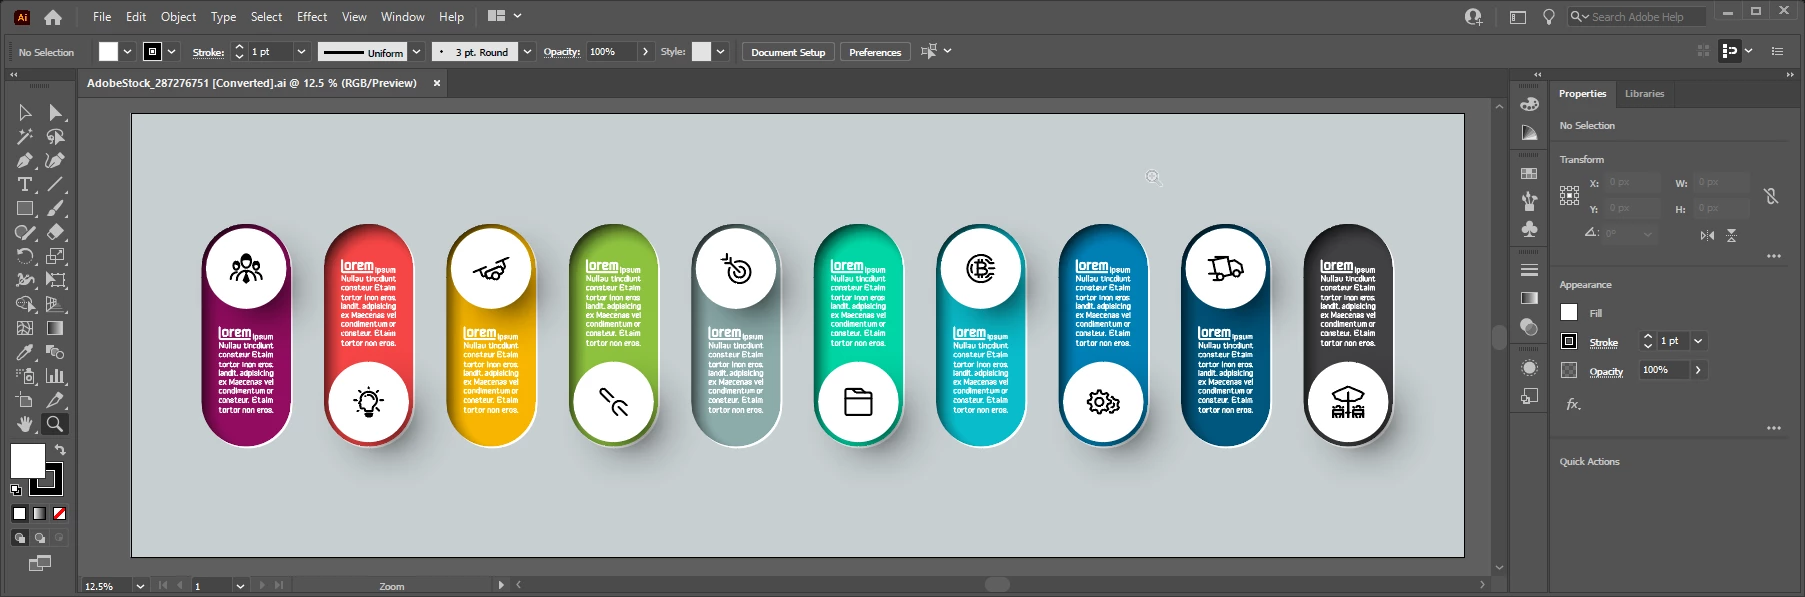Enable Draw Normal mode
Image resolution: width=1805 pixels, height=597 pixels.
[20, 538]
